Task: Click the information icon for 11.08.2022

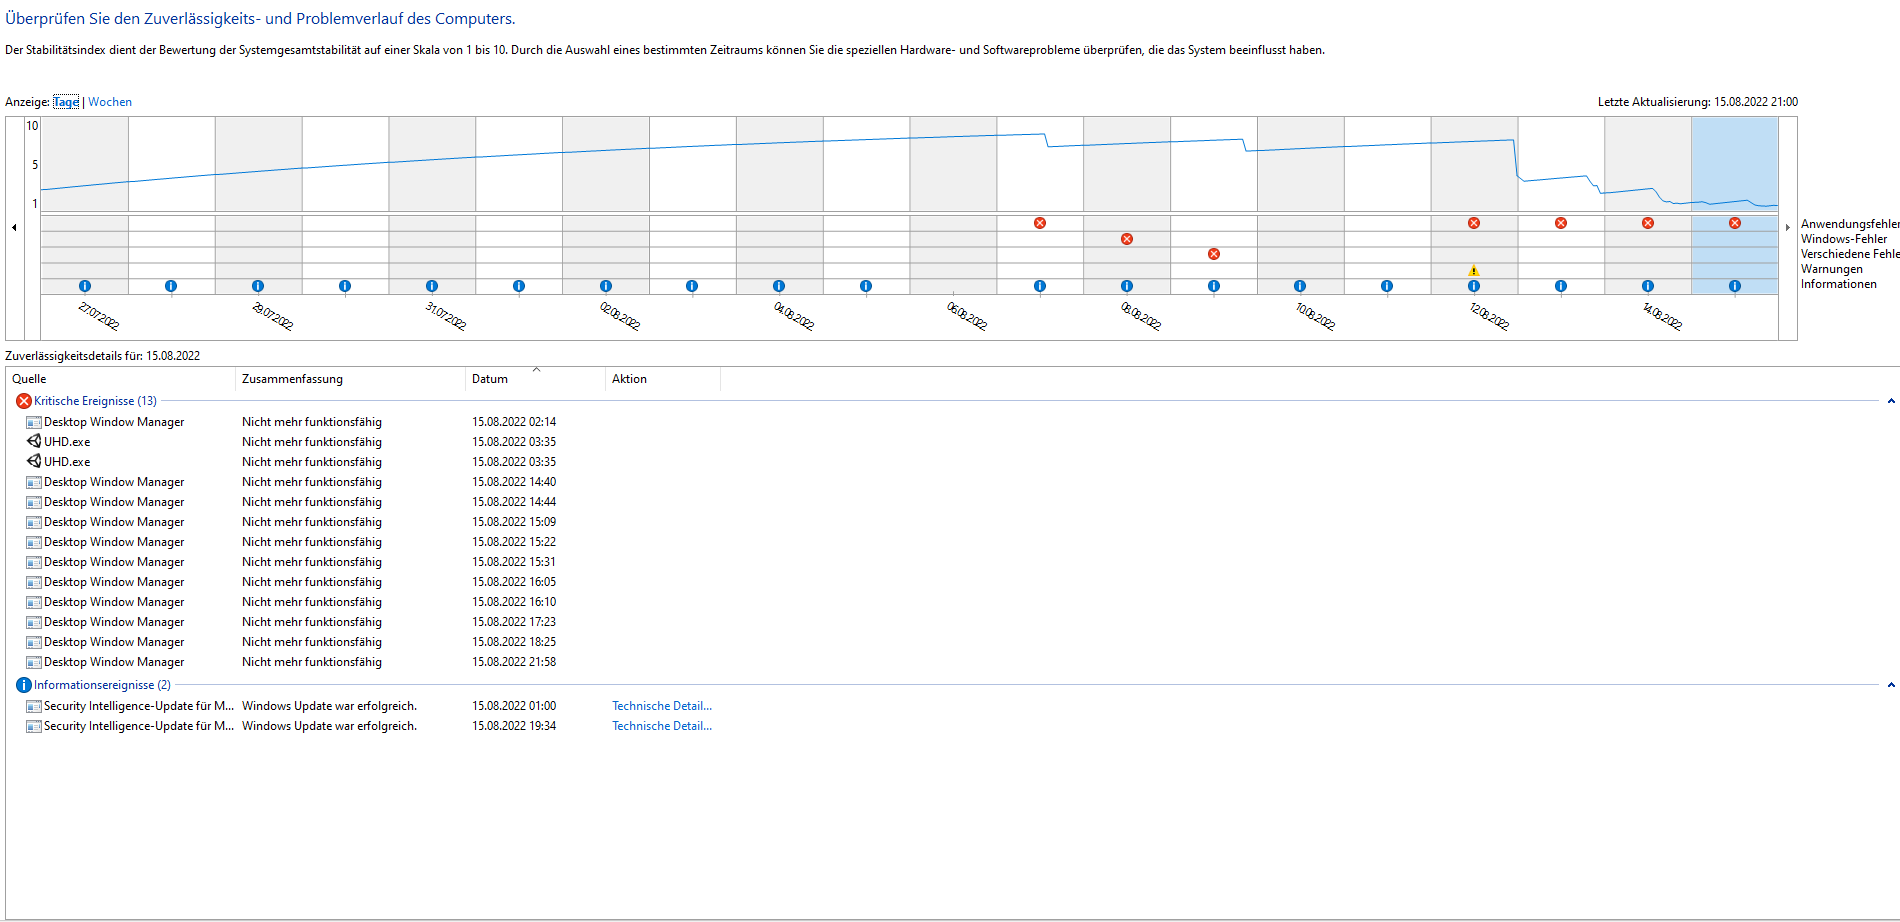Action: tap(1387, 286)
